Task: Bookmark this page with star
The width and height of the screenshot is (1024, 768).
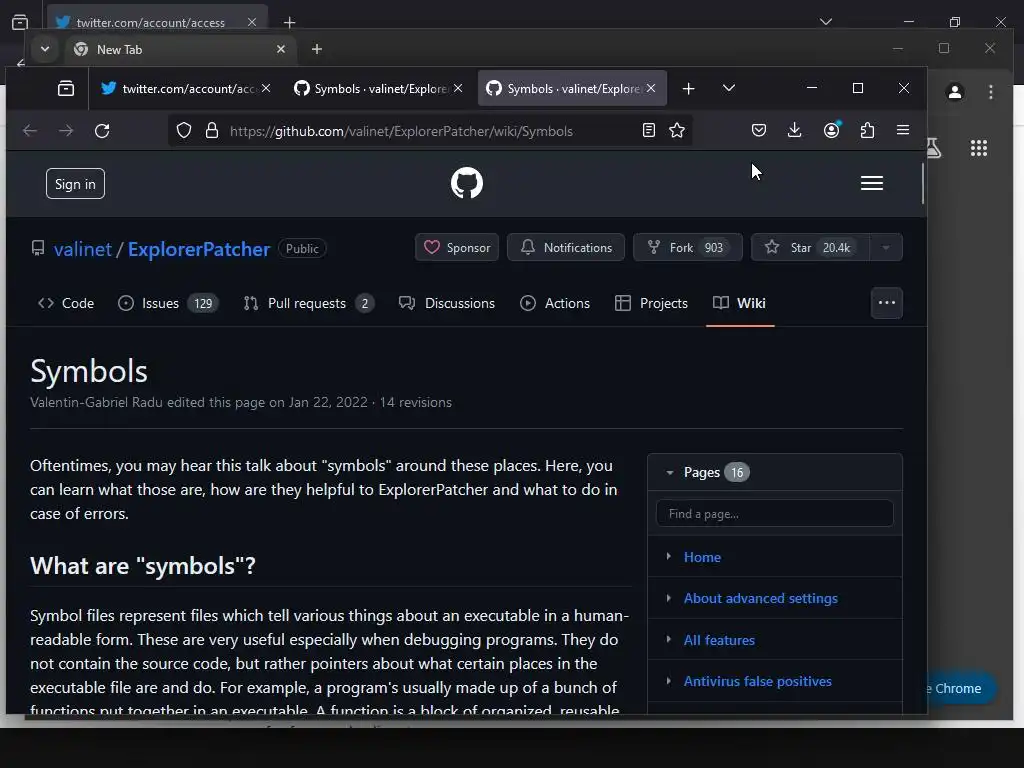Action: click(x=677, y=131)
